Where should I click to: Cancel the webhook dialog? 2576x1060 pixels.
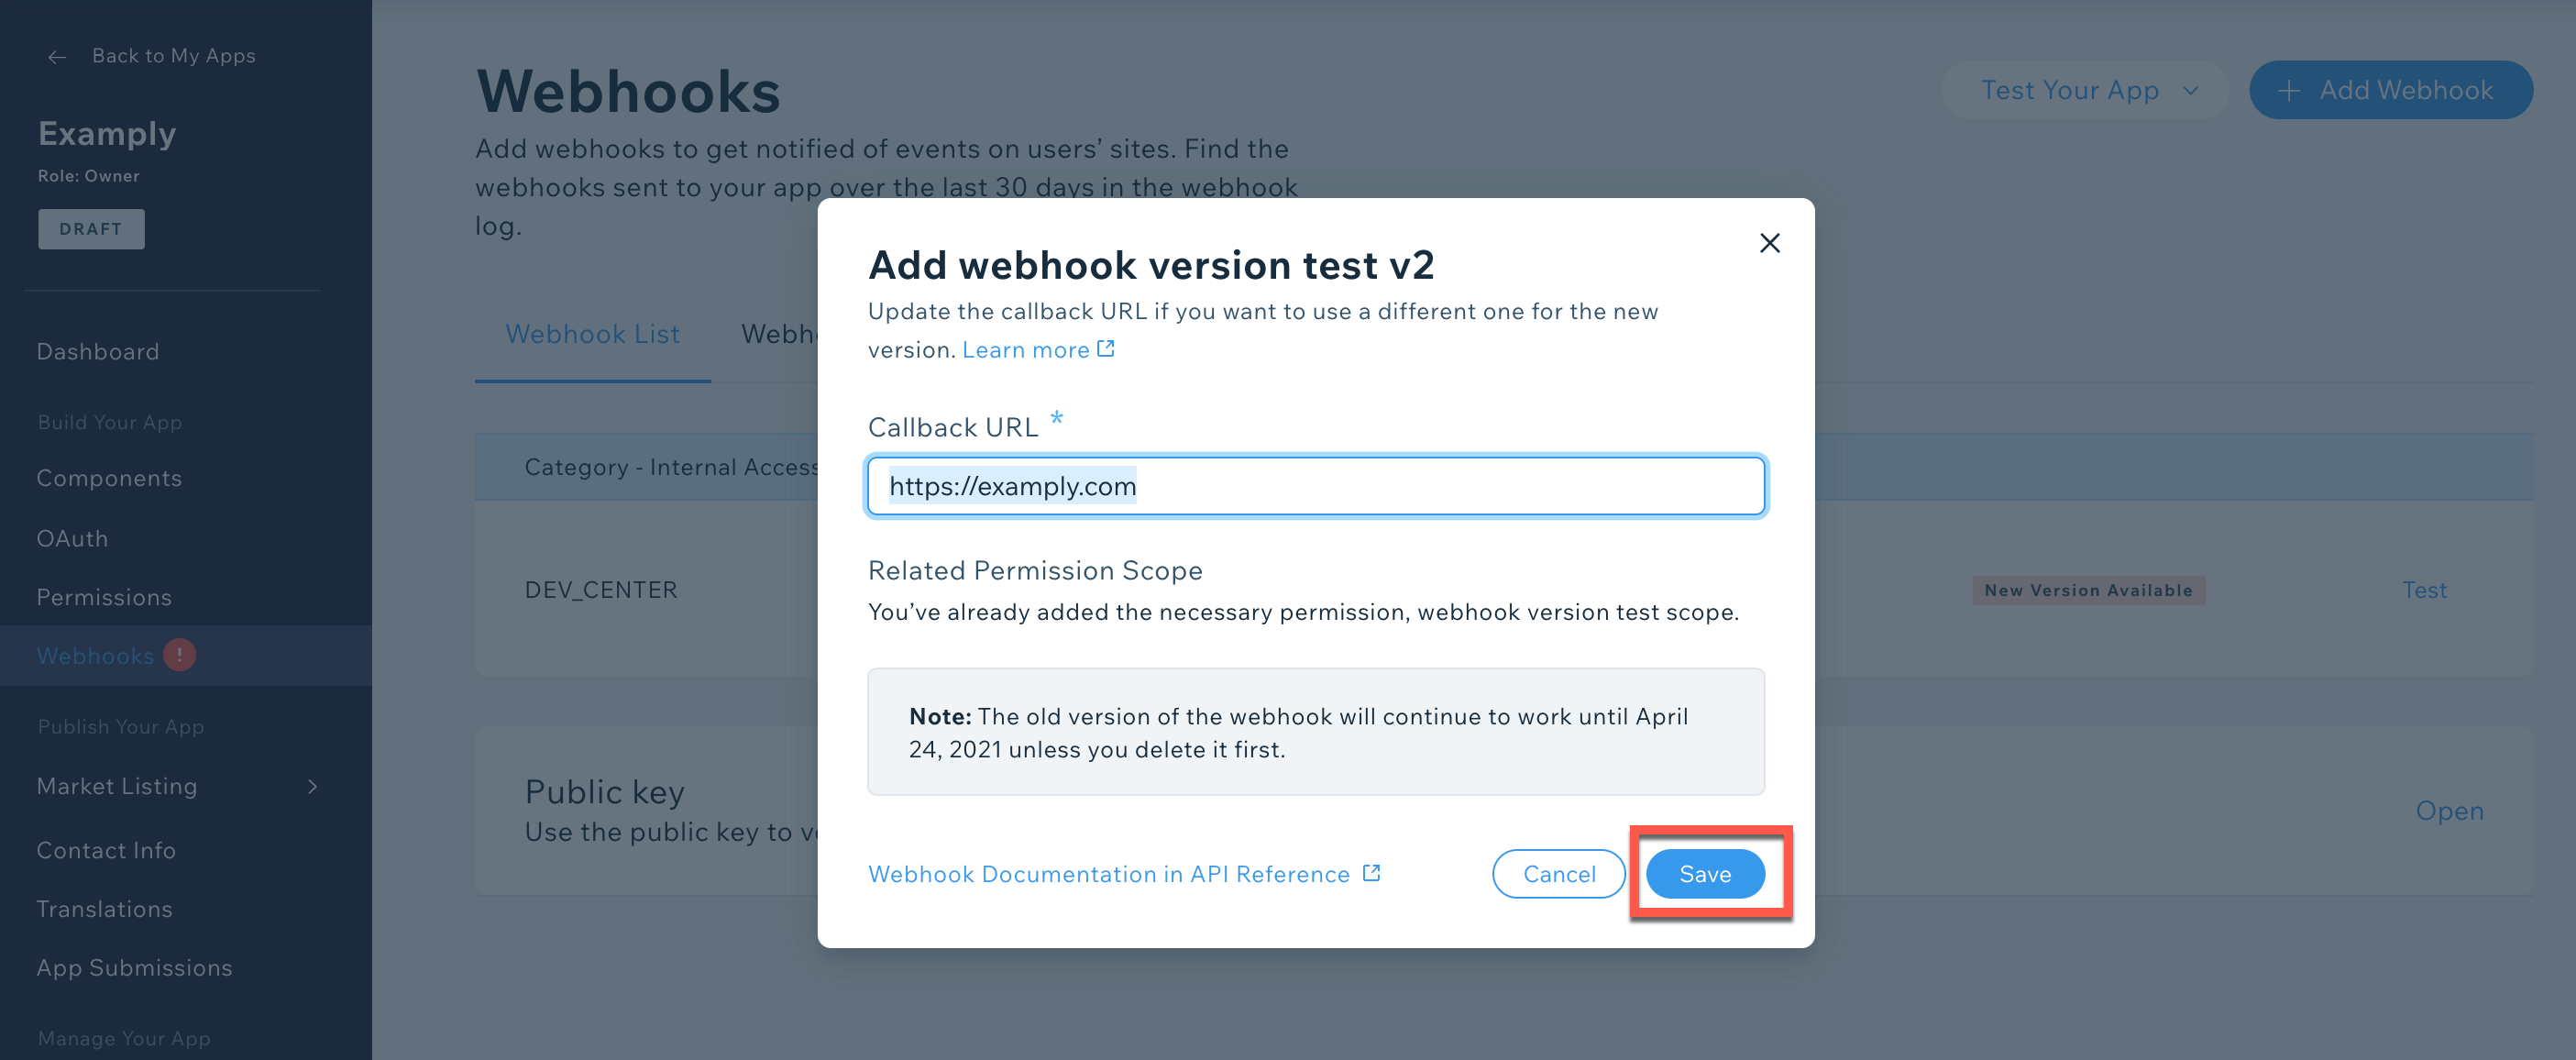coord(1558,873)
